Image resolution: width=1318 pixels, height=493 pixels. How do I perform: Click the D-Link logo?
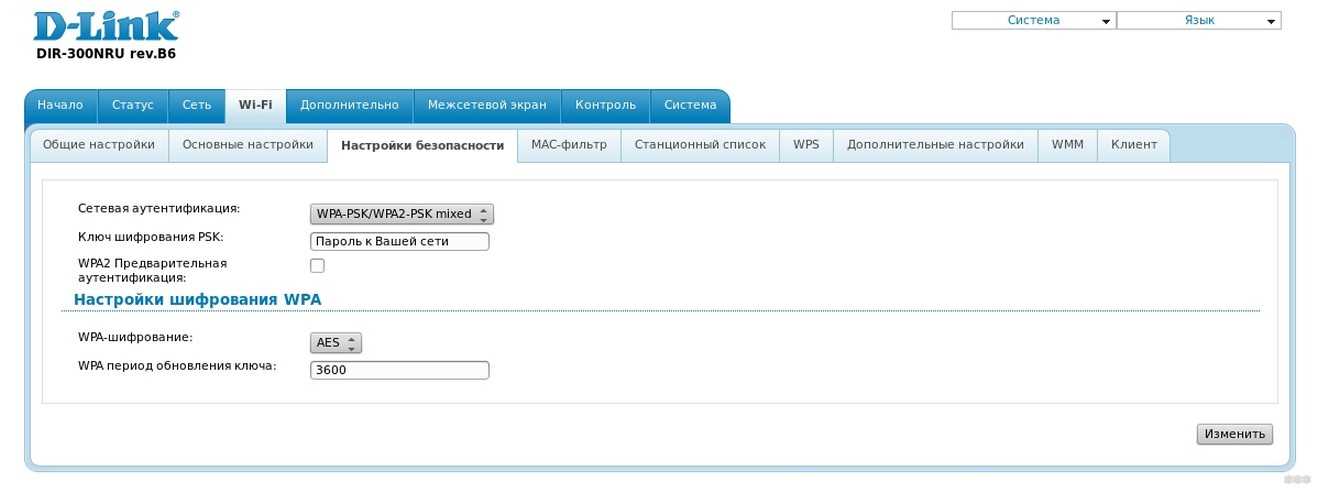coord(107,26)
